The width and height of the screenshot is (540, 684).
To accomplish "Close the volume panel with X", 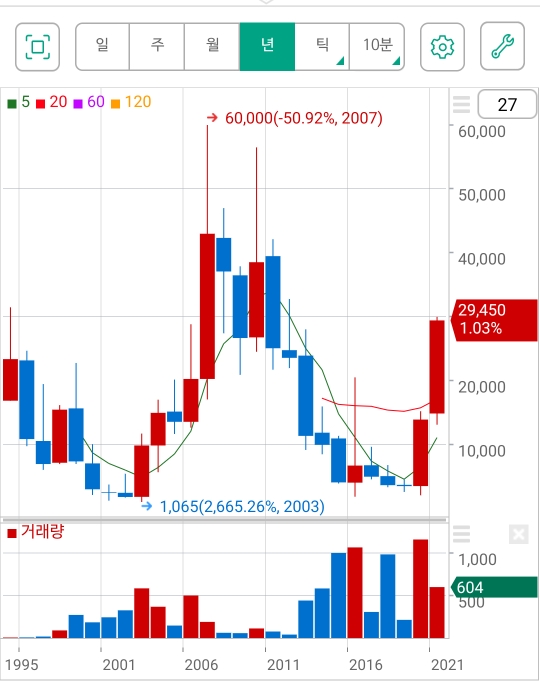I will click(x=519, y=534).
